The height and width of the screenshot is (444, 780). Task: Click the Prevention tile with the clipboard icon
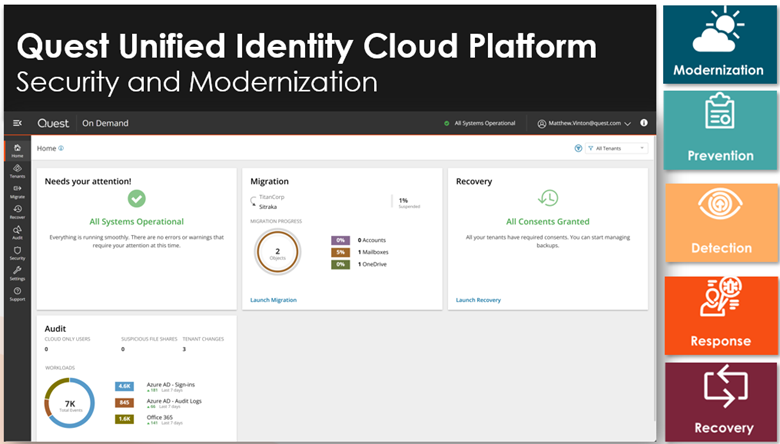tap(720, 130)
